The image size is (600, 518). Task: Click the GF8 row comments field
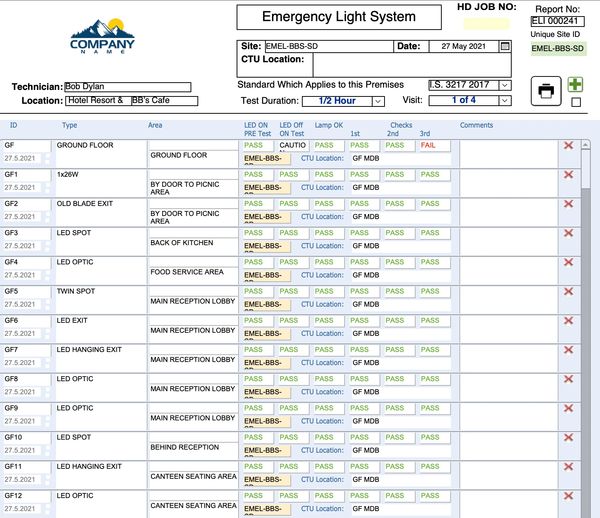[509, 387]
